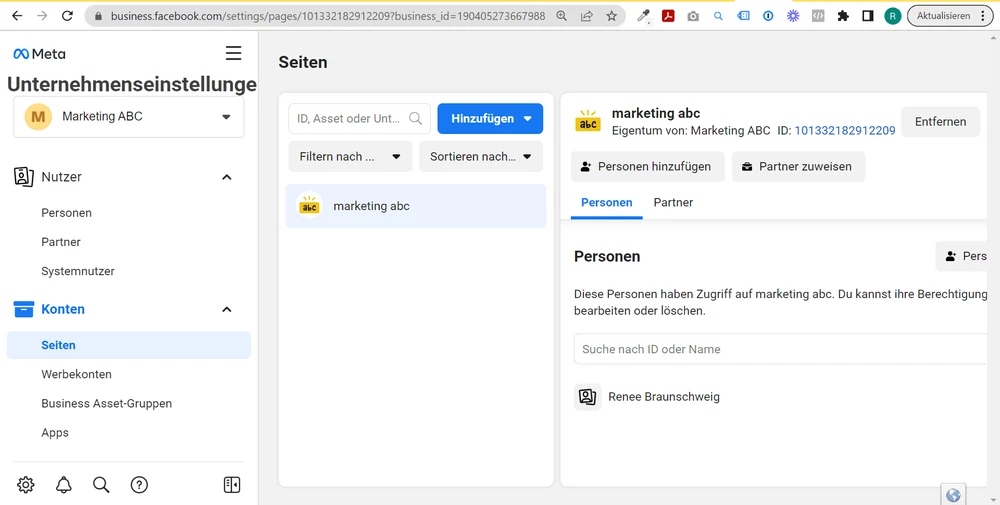The width and height of the screenshot is (1000, 505).
Task: Open the hamburger menu next to Meta logo
Action: click(233, 53)
